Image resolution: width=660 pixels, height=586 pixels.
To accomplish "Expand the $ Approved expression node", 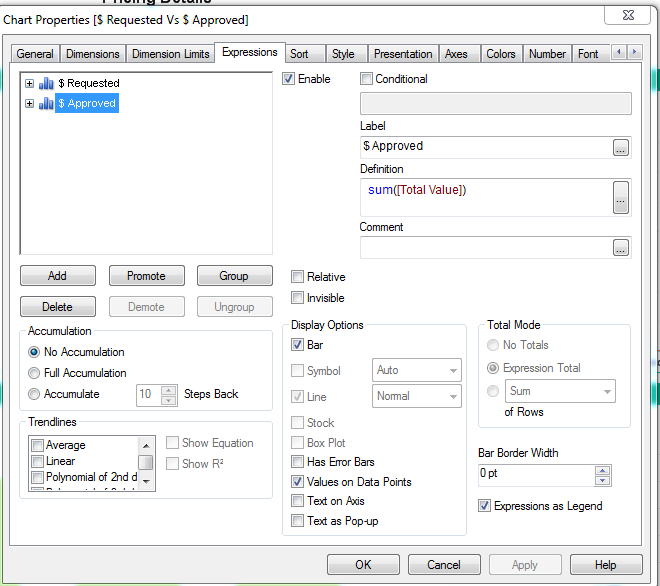I will click(29, 104).
